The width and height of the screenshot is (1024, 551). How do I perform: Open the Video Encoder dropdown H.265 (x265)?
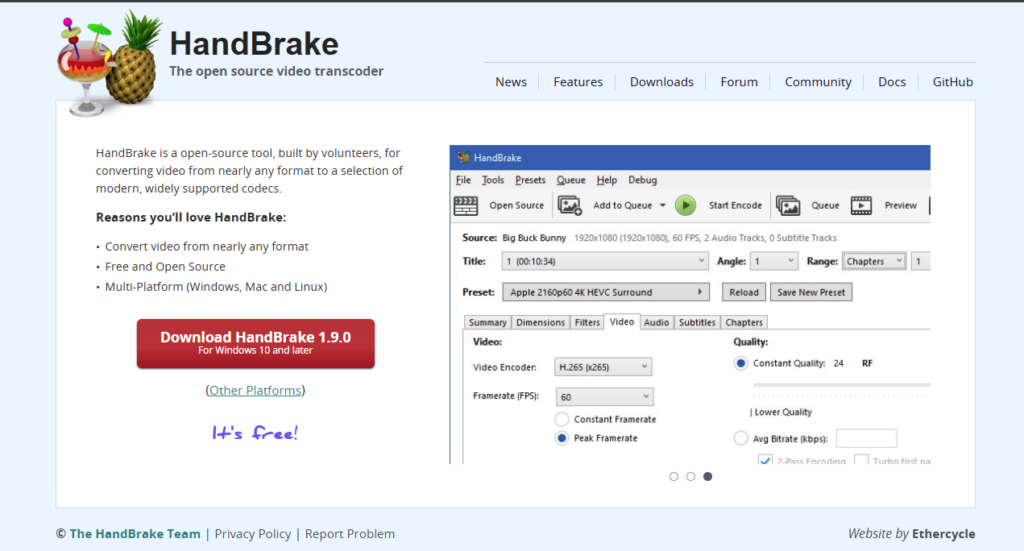[603, 367]
